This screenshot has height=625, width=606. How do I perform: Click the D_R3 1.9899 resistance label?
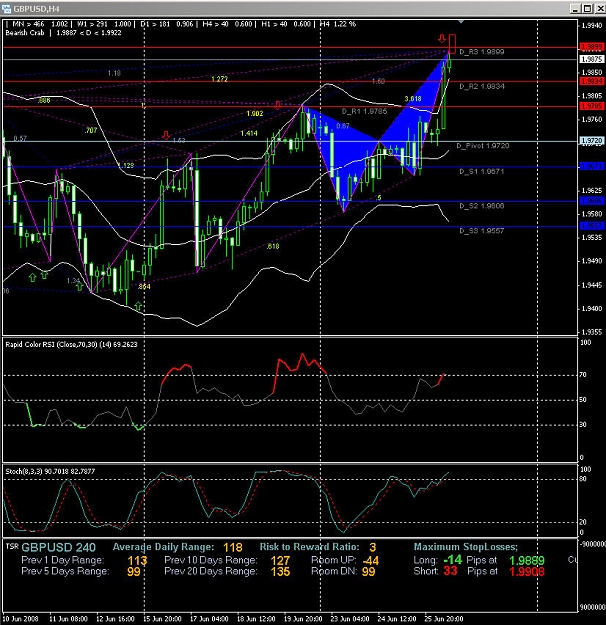point(482,52)
